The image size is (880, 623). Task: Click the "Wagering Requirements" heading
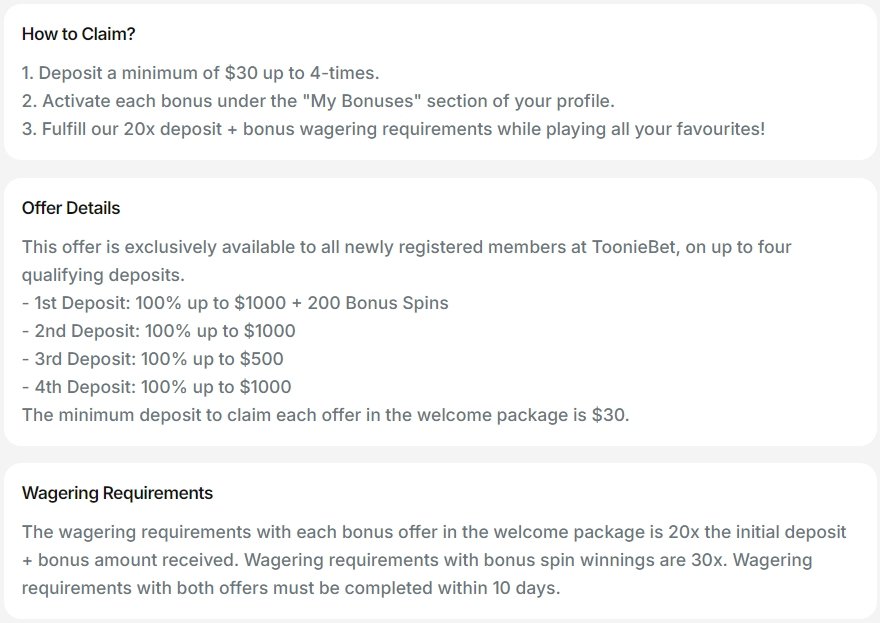[x=117, y=493]
